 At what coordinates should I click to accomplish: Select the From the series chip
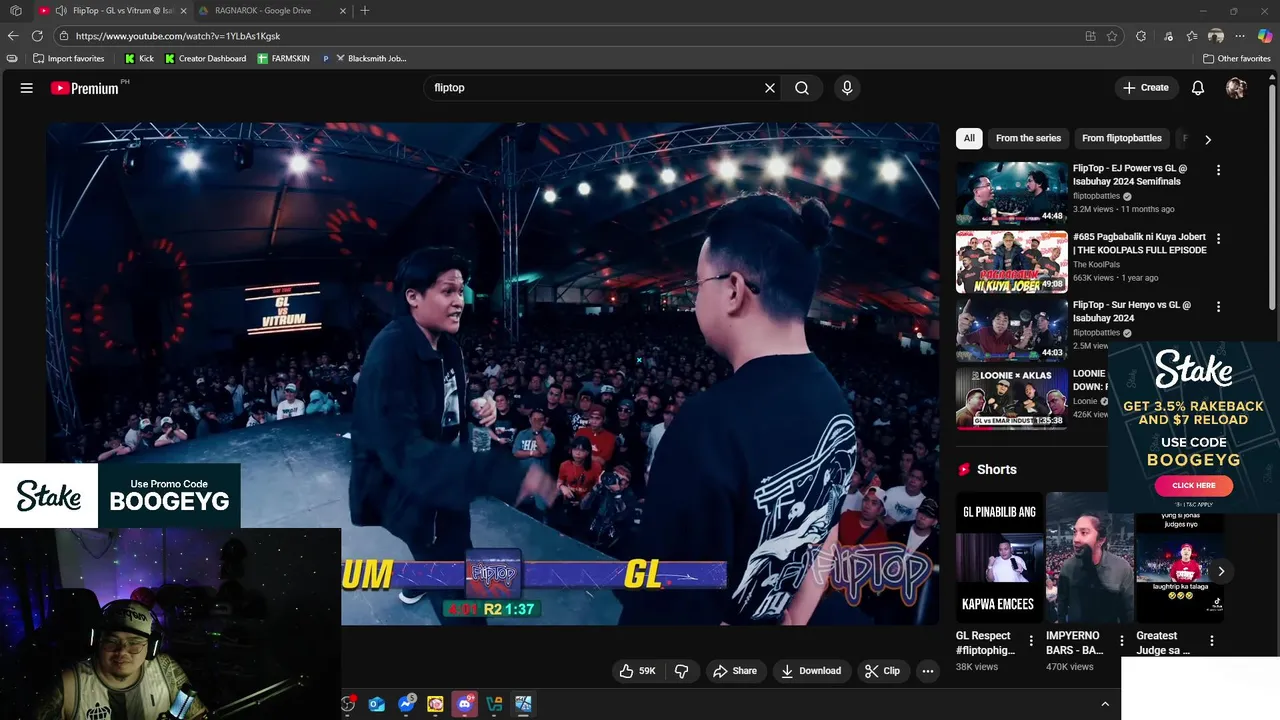pos(1028,138)
